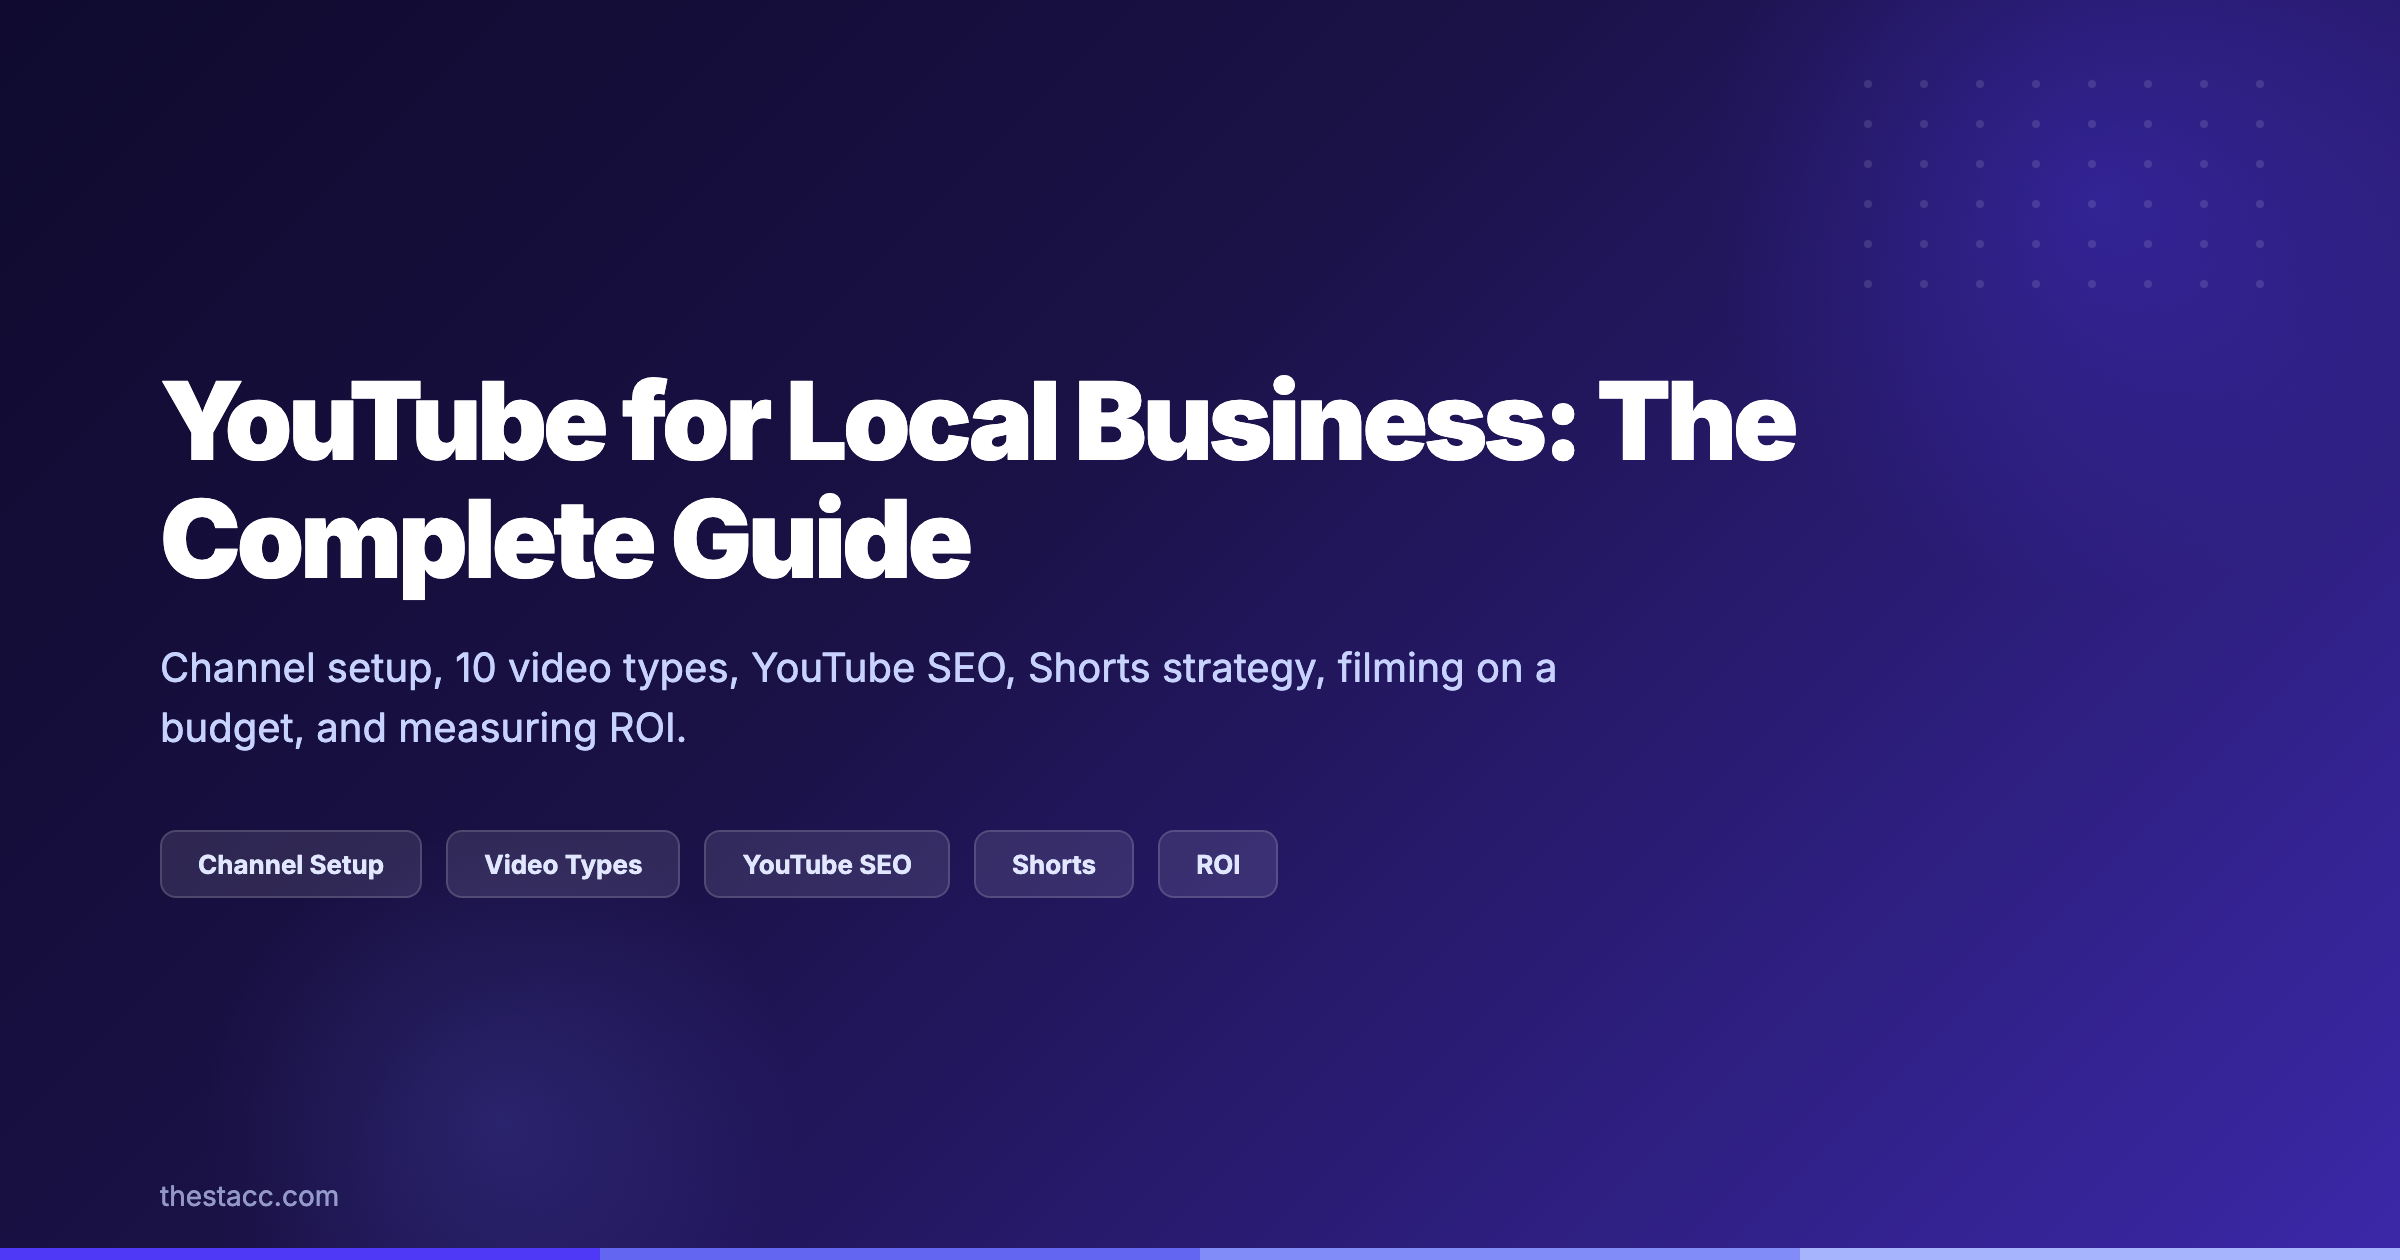Select the Video Types tag
The image size is (2400, 1260).
click(x=563, y=864)
